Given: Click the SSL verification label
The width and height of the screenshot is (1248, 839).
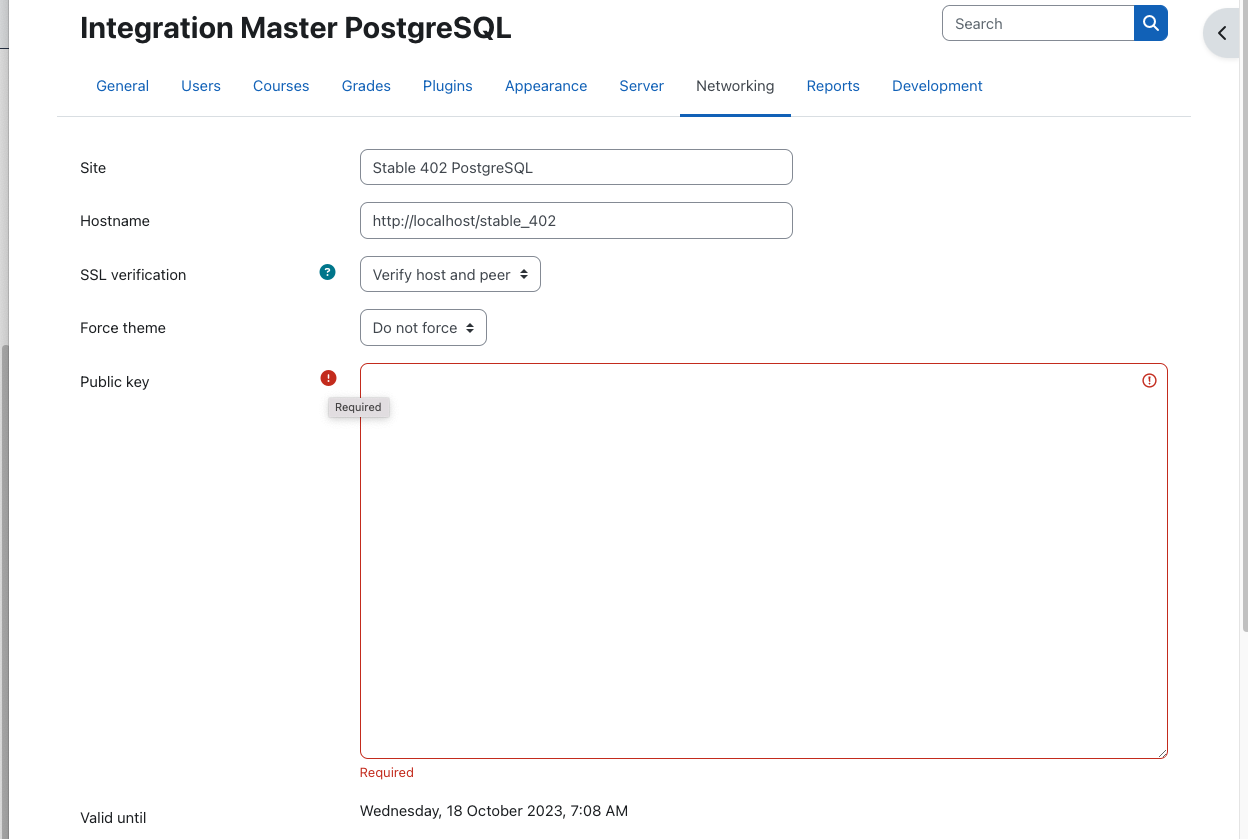Looking at the screenshot, I should pyautogui.click(x=133, y=275).
